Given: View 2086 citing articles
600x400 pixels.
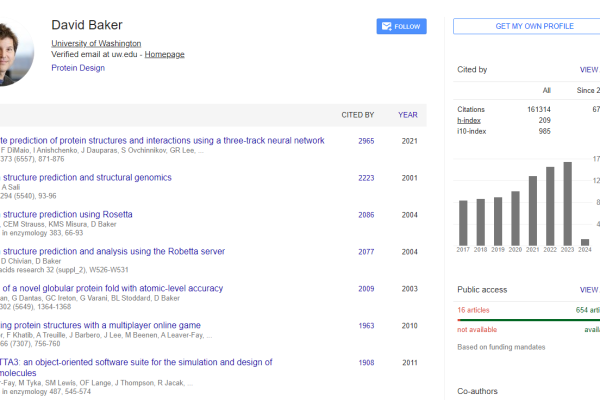Looking at the screenshot, I should [x=366, y=215].
